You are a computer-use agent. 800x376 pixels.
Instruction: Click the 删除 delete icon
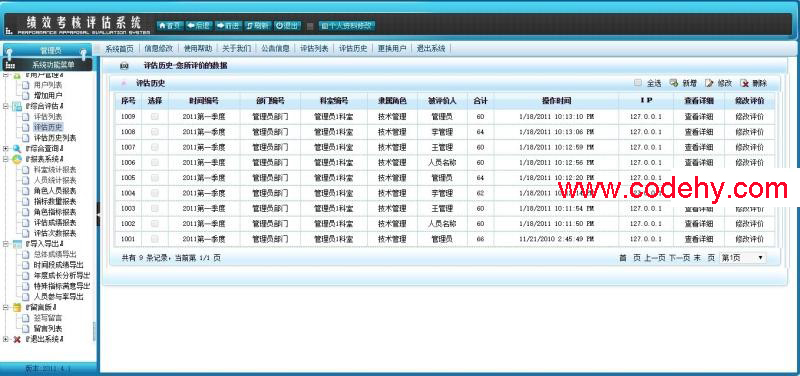[744, 83]
